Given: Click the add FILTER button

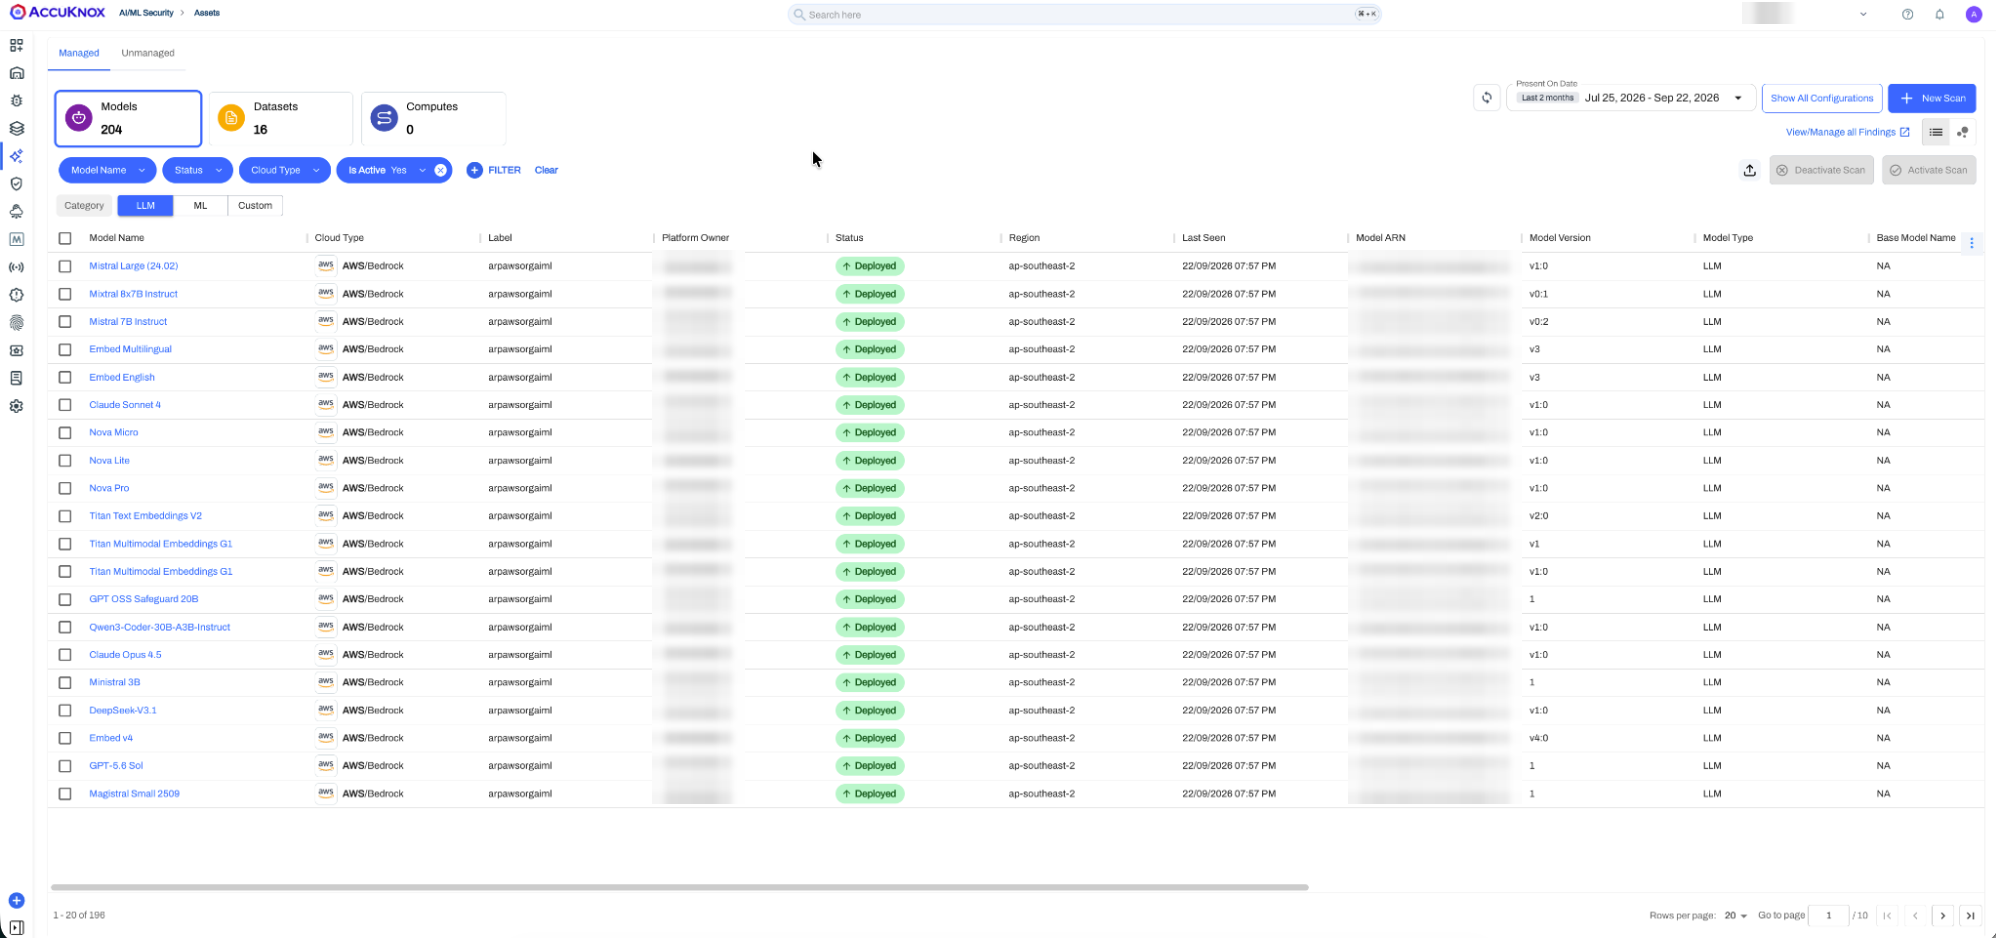Looking at the screenshot, I should (494, 170).
